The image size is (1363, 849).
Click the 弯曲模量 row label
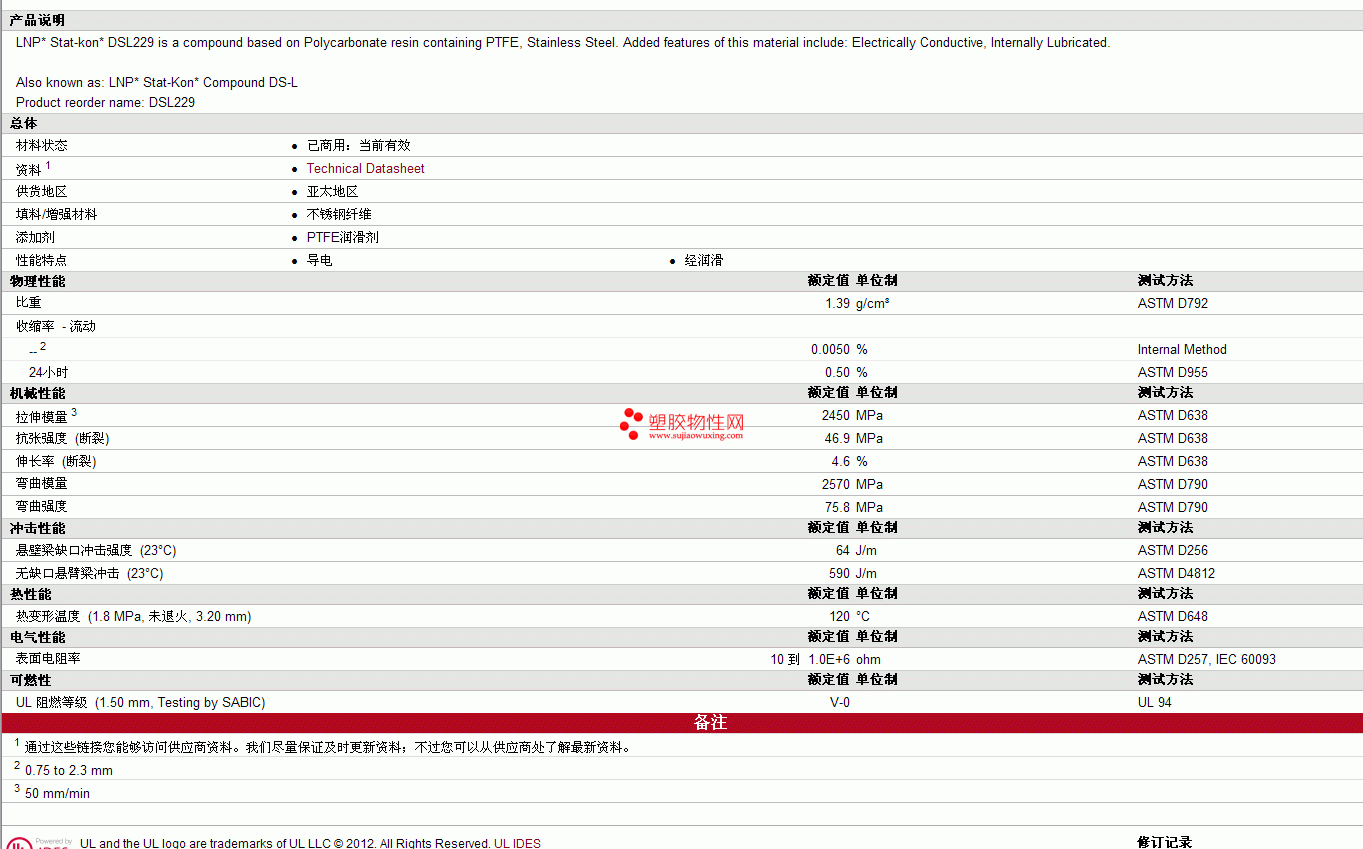pyautogui.click(x=42, y=484)
